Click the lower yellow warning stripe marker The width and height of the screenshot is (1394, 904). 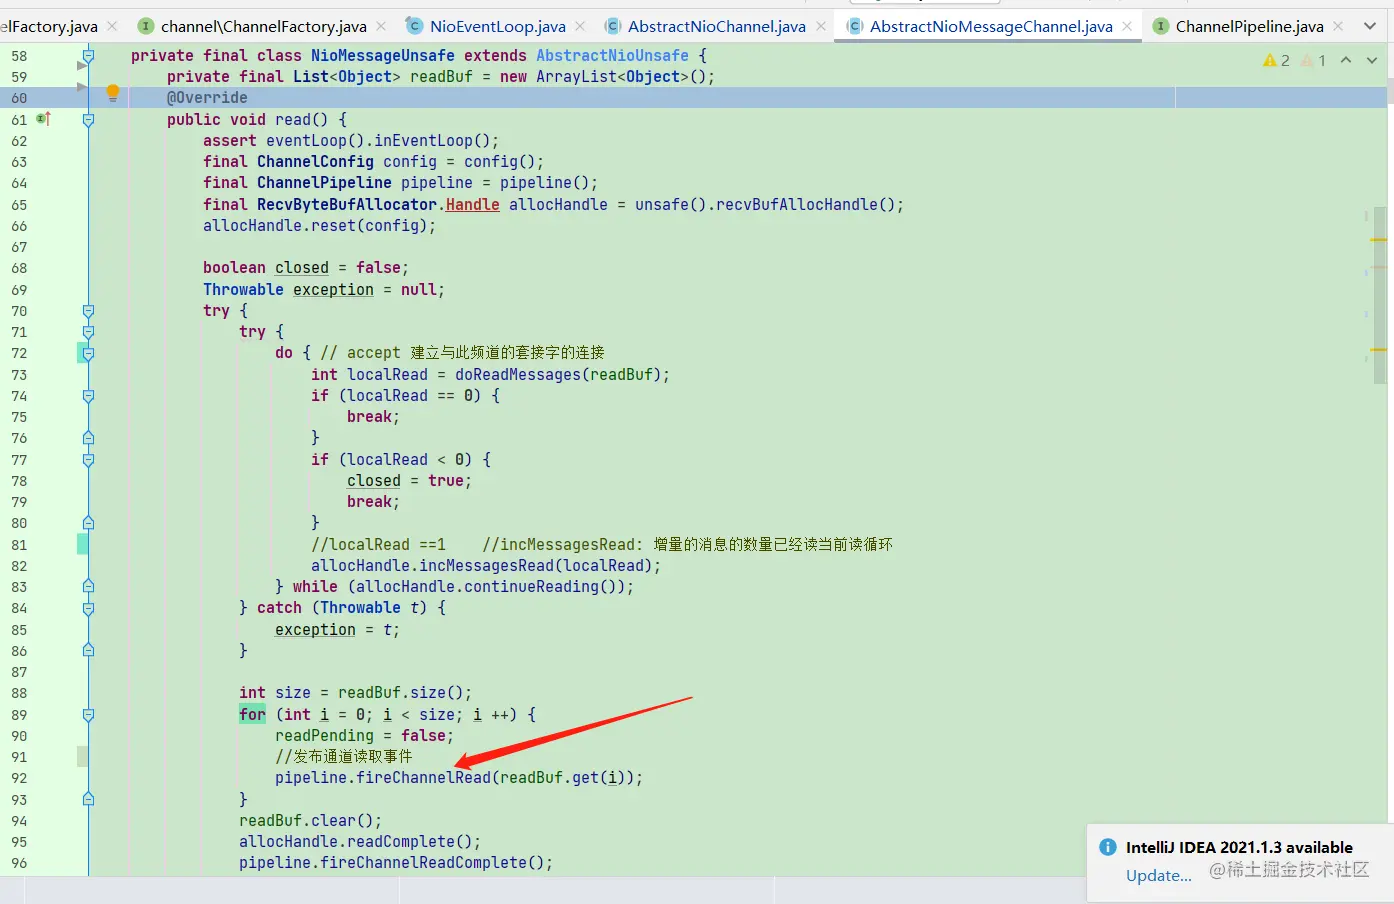(1379, 349)
